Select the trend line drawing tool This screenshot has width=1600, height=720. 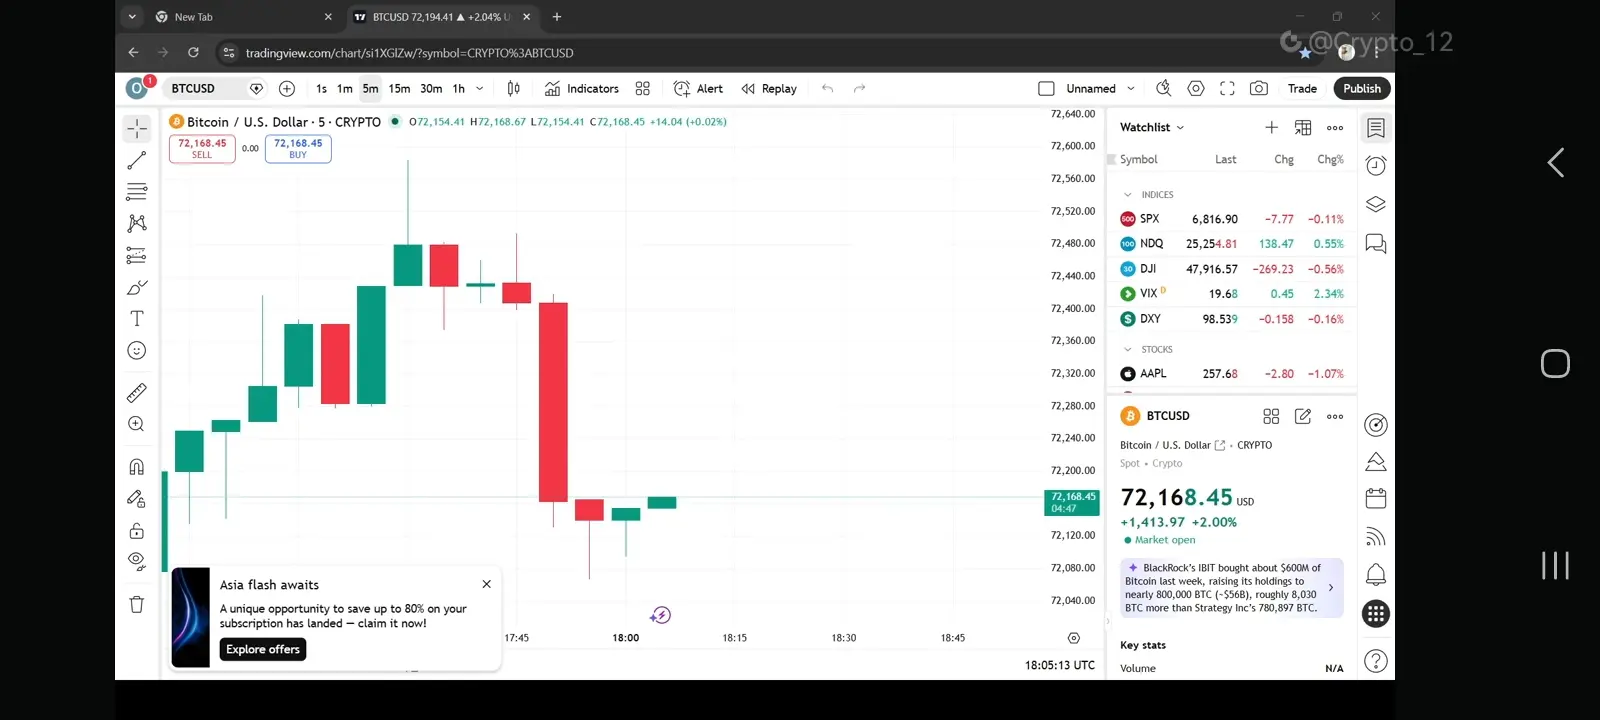(137, 160)
